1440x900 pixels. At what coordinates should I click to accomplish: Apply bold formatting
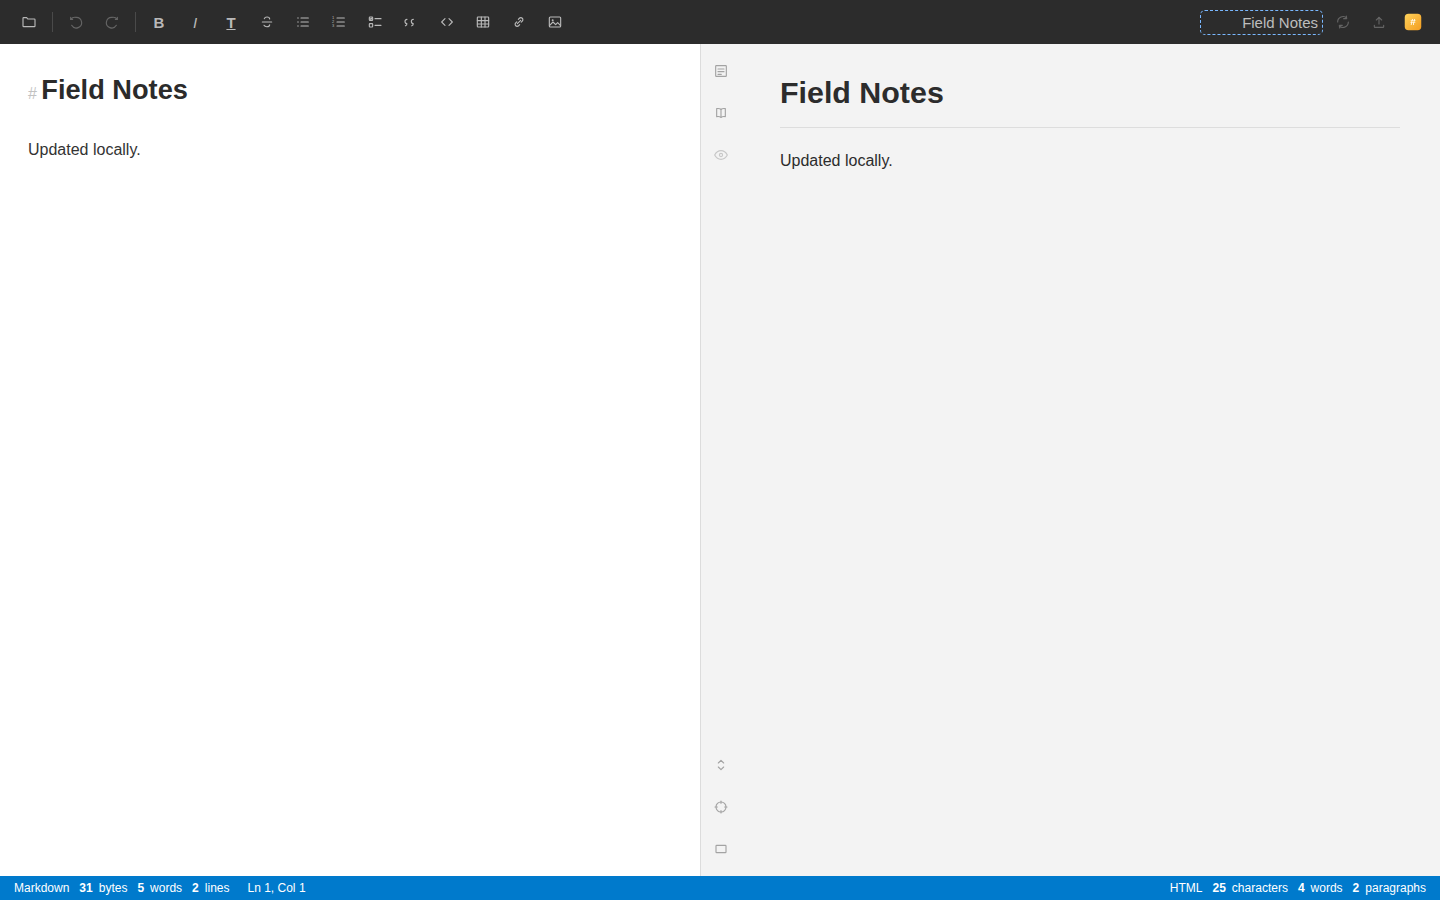[159, 22]
